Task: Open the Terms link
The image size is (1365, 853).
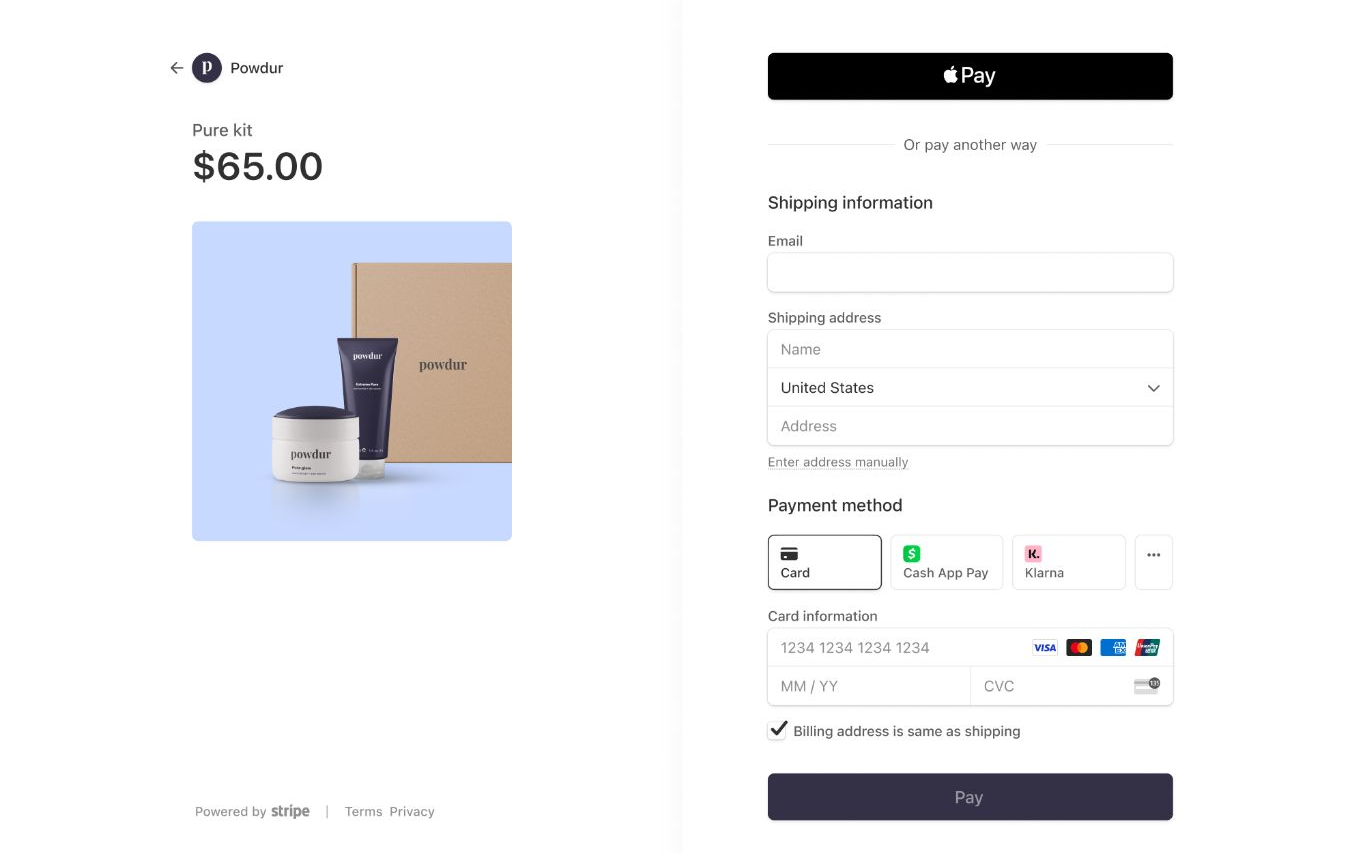Action: 363,812
